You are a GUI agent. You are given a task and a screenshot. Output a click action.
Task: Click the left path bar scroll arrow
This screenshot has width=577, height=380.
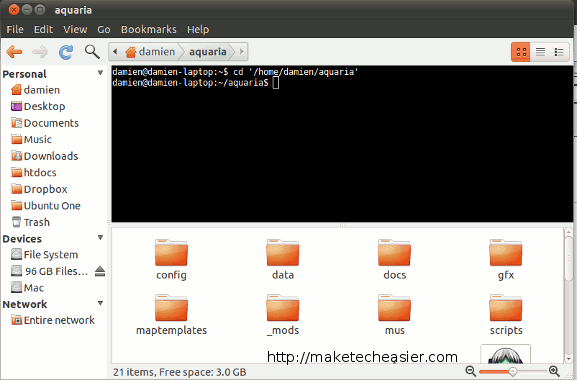pos(115,52)
